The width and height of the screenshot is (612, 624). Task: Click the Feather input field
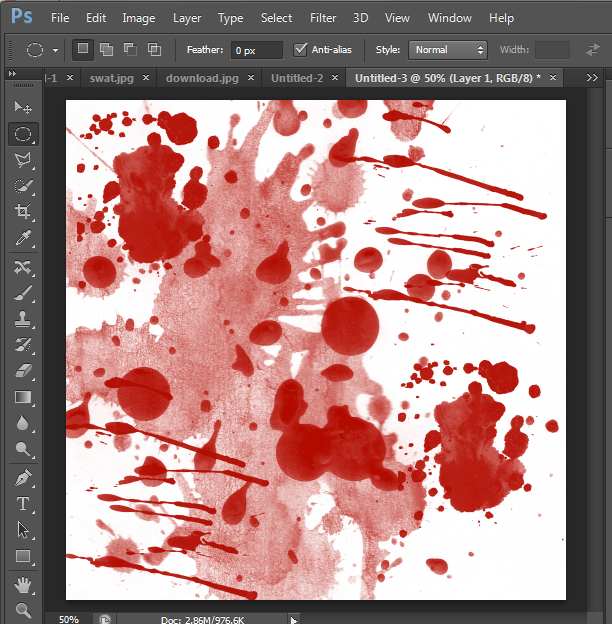256,49
